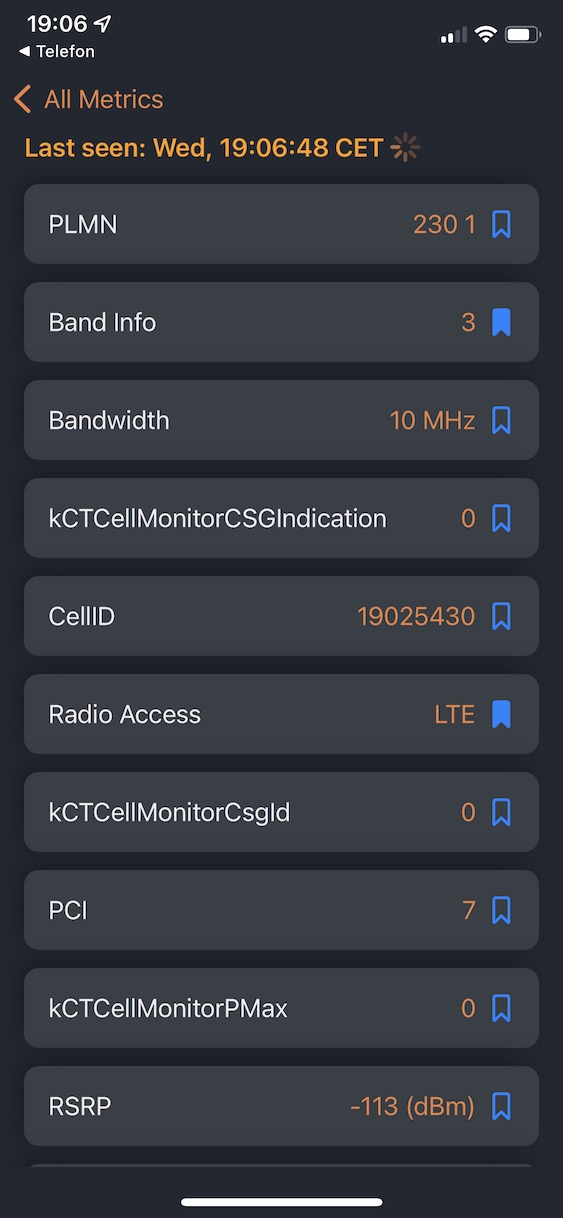Image resolution: width=563 pixels, height=1218 pixels.
Task: Bookmark the Bandwidth metric
Action: [x=502, y=420]
